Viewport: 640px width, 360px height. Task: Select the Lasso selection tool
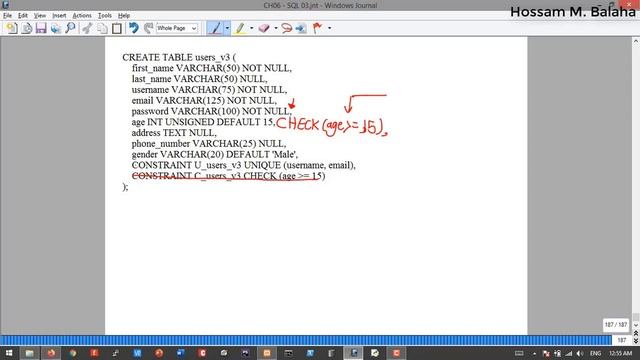click(287, 28)
